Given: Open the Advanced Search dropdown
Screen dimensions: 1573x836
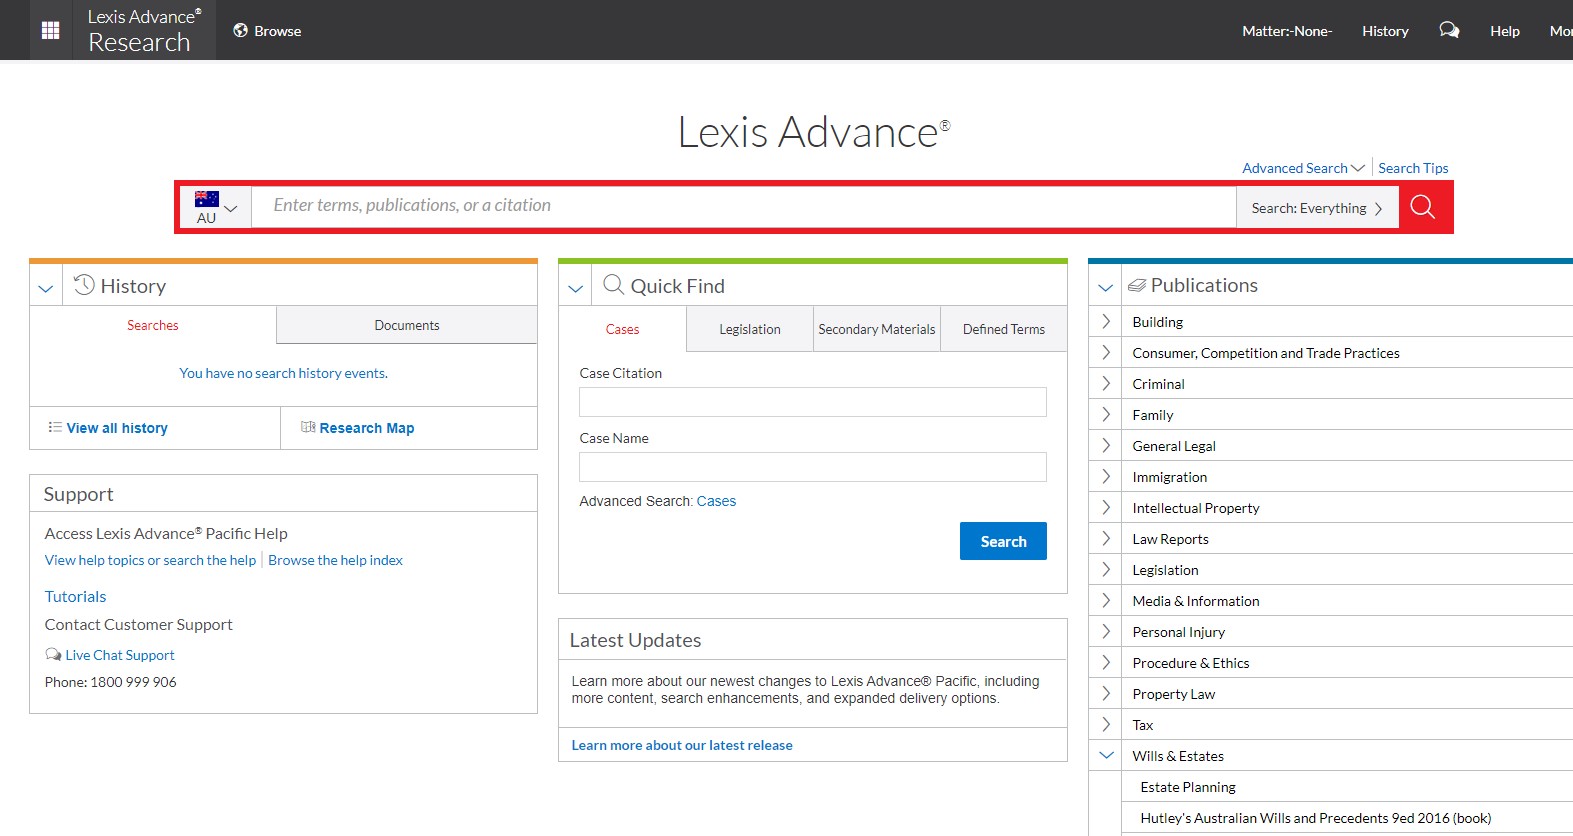Looking at the screenshot, I should point(1303,168).
